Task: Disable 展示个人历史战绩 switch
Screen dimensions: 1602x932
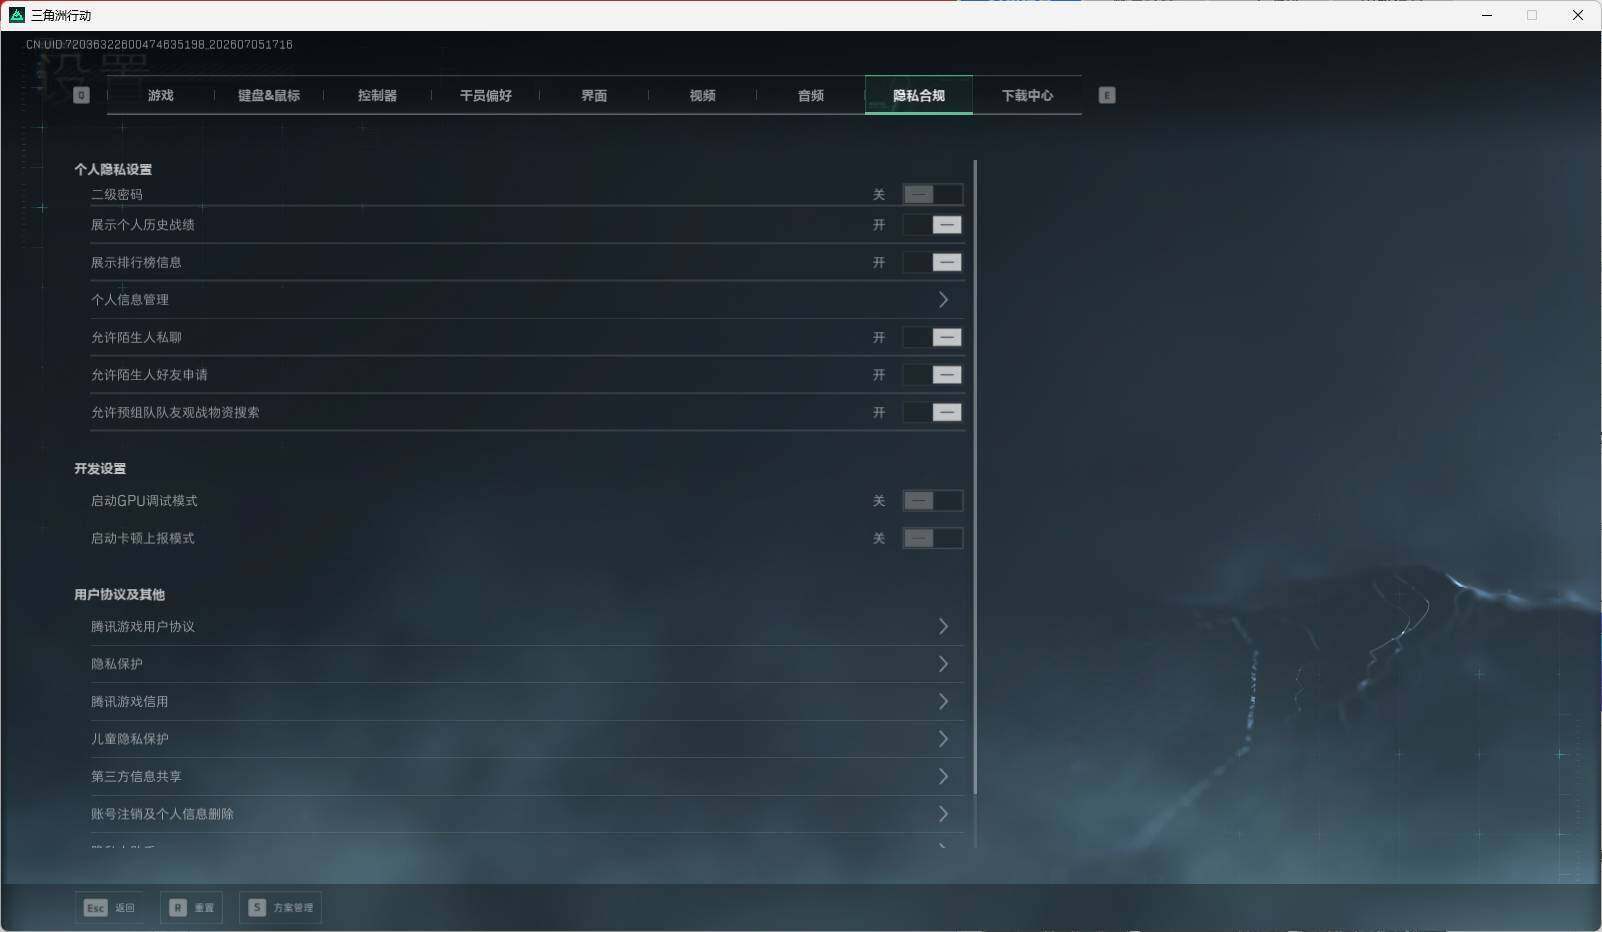Action: [x=932, y=225]
